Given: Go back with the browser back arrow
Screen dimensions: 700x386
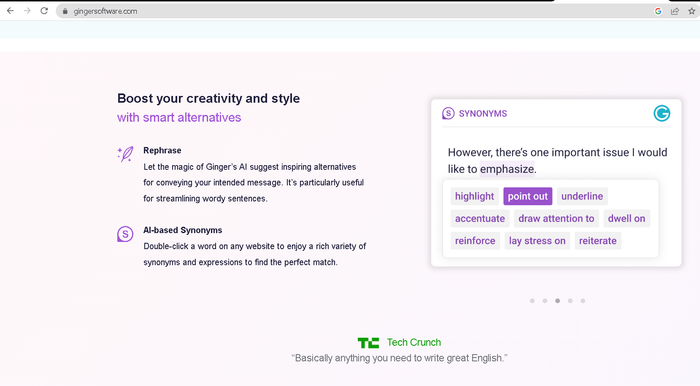Looking at the screenshot, I should coord(10,11).
